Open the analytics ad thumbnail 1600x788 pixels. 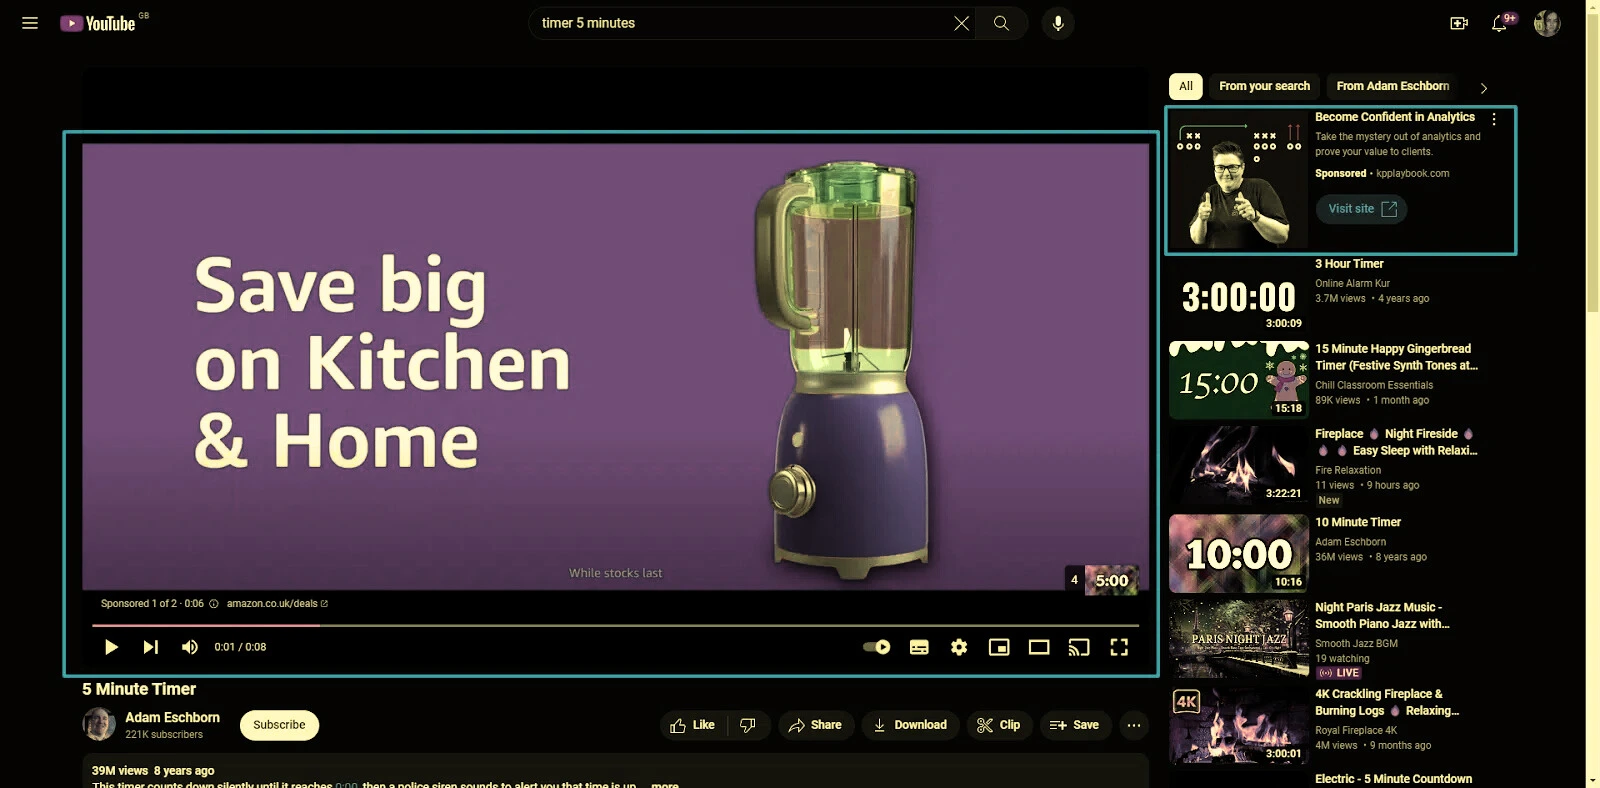pos(1238,179)
